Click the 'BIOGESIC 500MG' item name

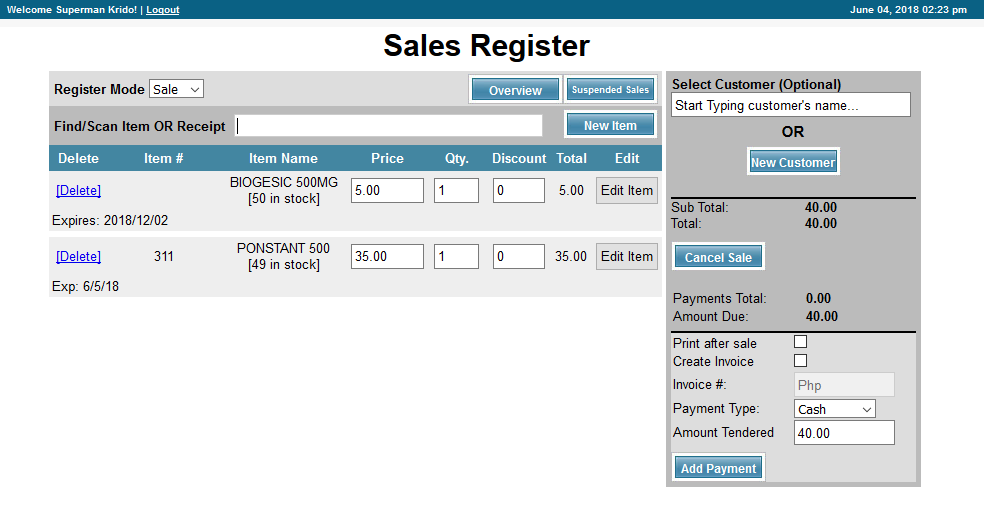(284, 183)
